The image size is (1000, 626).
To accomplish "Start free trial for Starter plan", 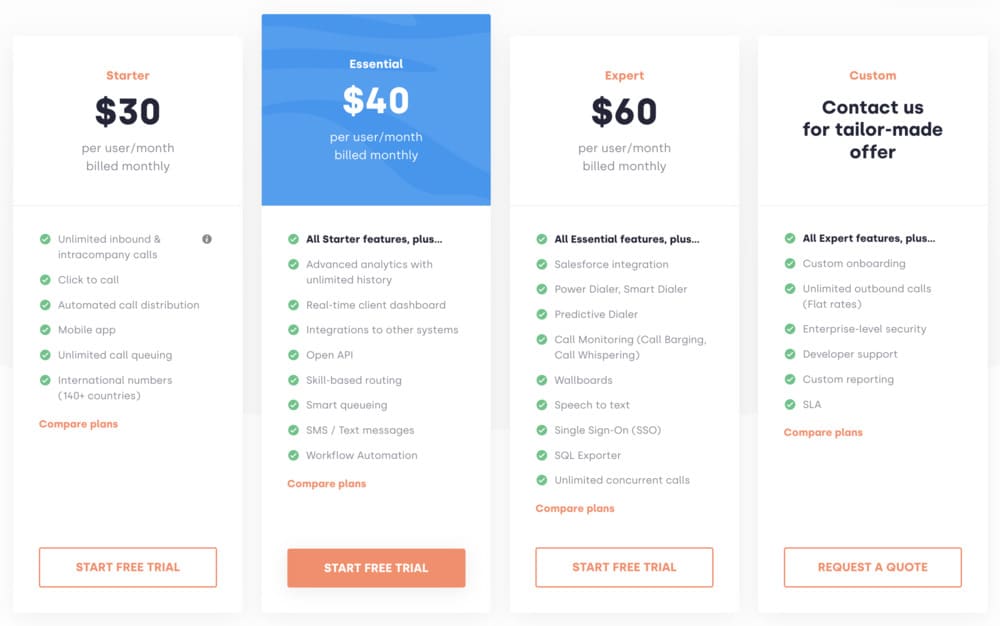I will pos(128,567).
